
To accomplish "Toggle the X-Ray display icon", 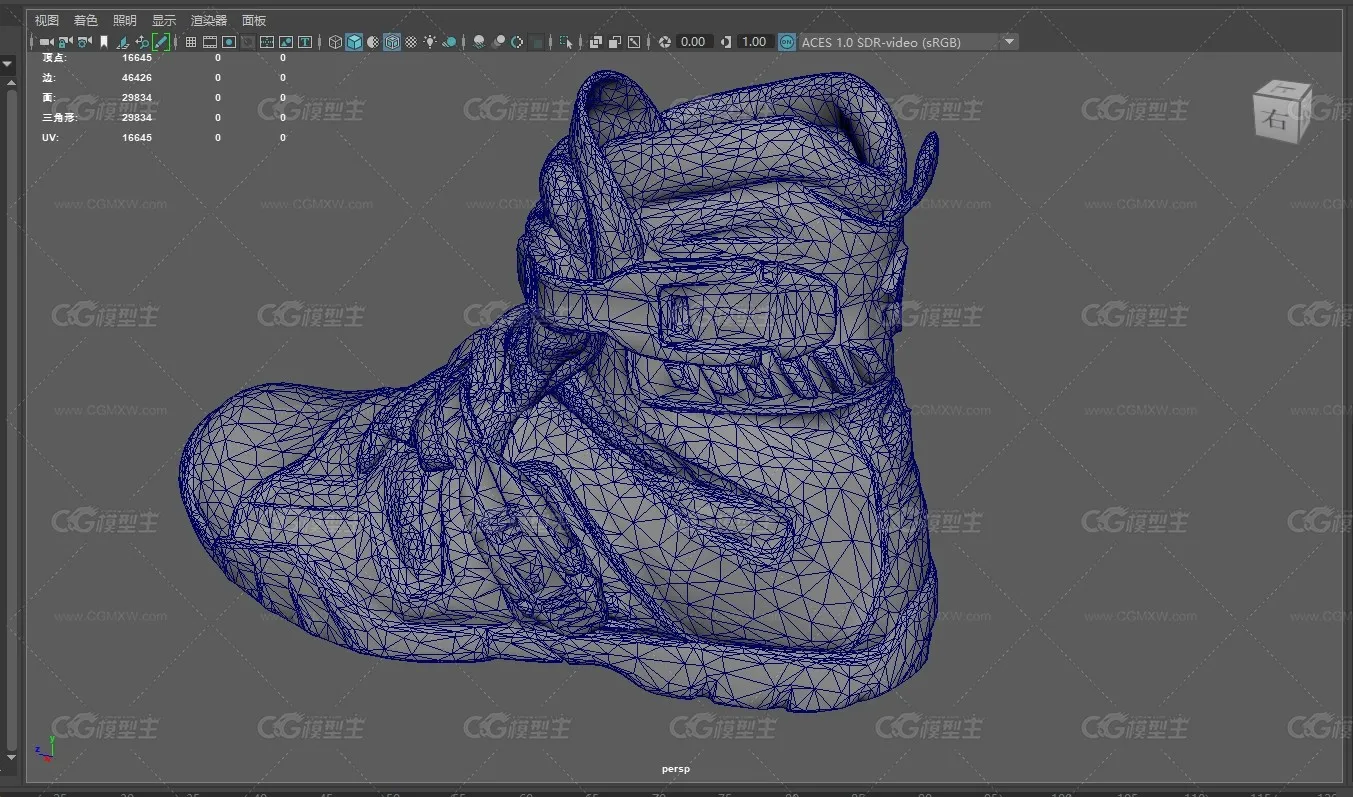I will [596, 42].
